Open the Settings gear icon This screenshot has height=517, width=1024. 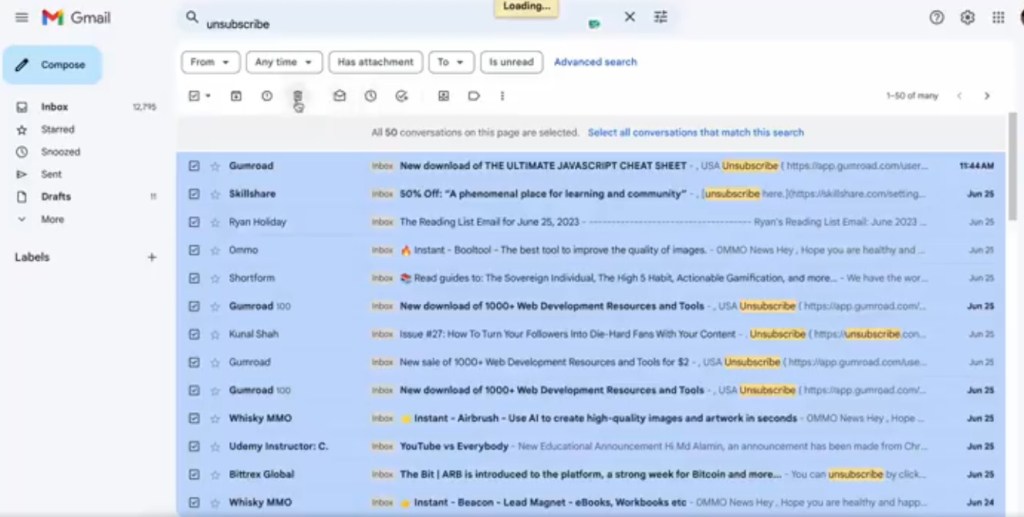pos(967,18)
